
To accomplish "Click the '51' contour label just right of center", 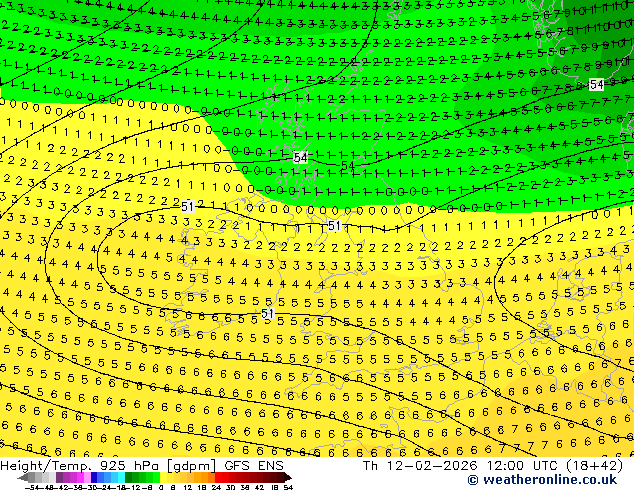I will pos(334,226).
